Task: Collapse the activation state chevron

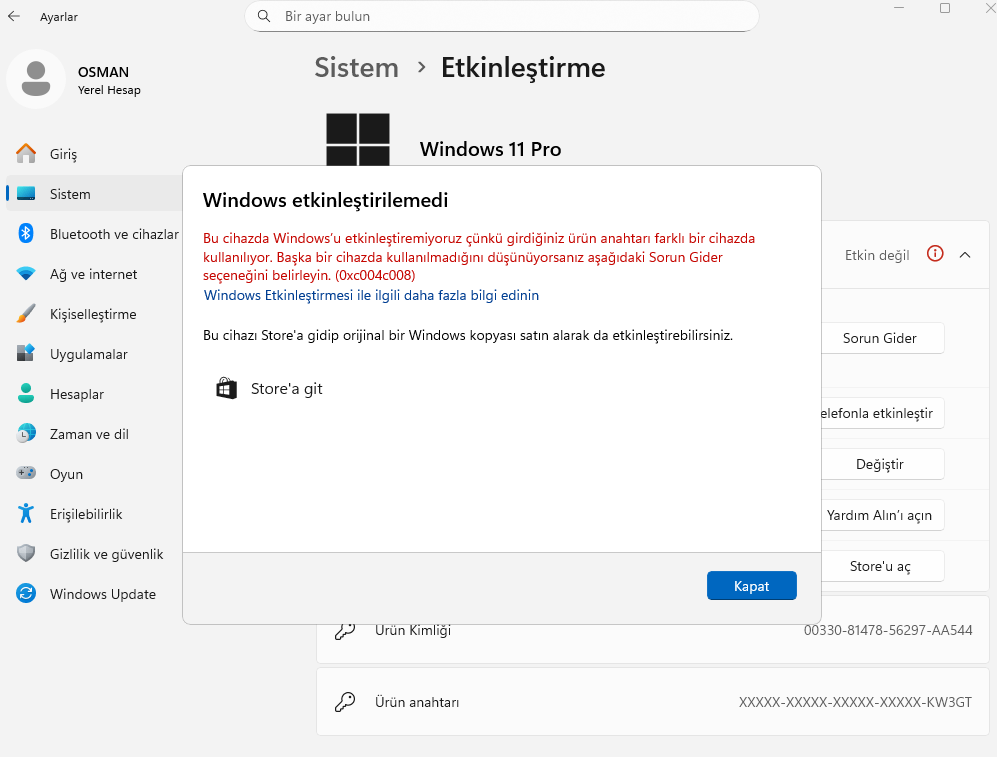Action: click(965, 255)
